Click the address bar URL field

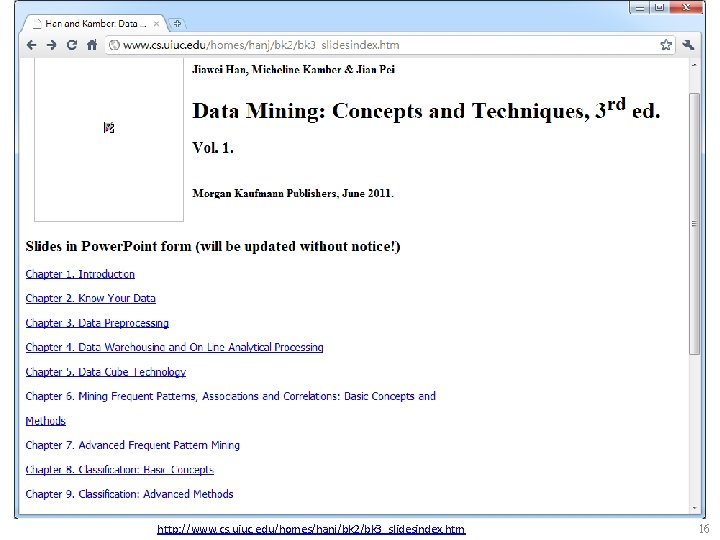click(390, 45)
